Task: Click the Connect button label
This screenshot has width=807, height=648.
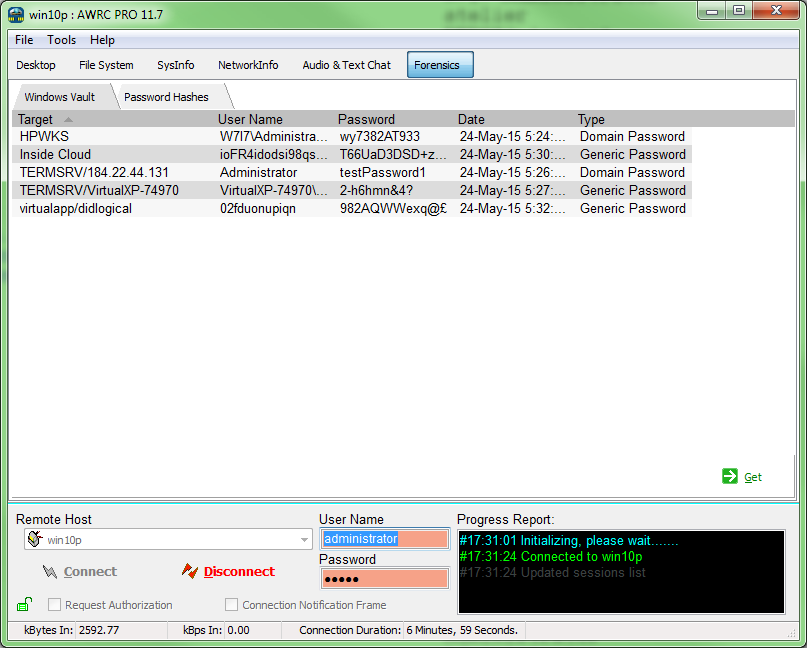Action: 90,571
